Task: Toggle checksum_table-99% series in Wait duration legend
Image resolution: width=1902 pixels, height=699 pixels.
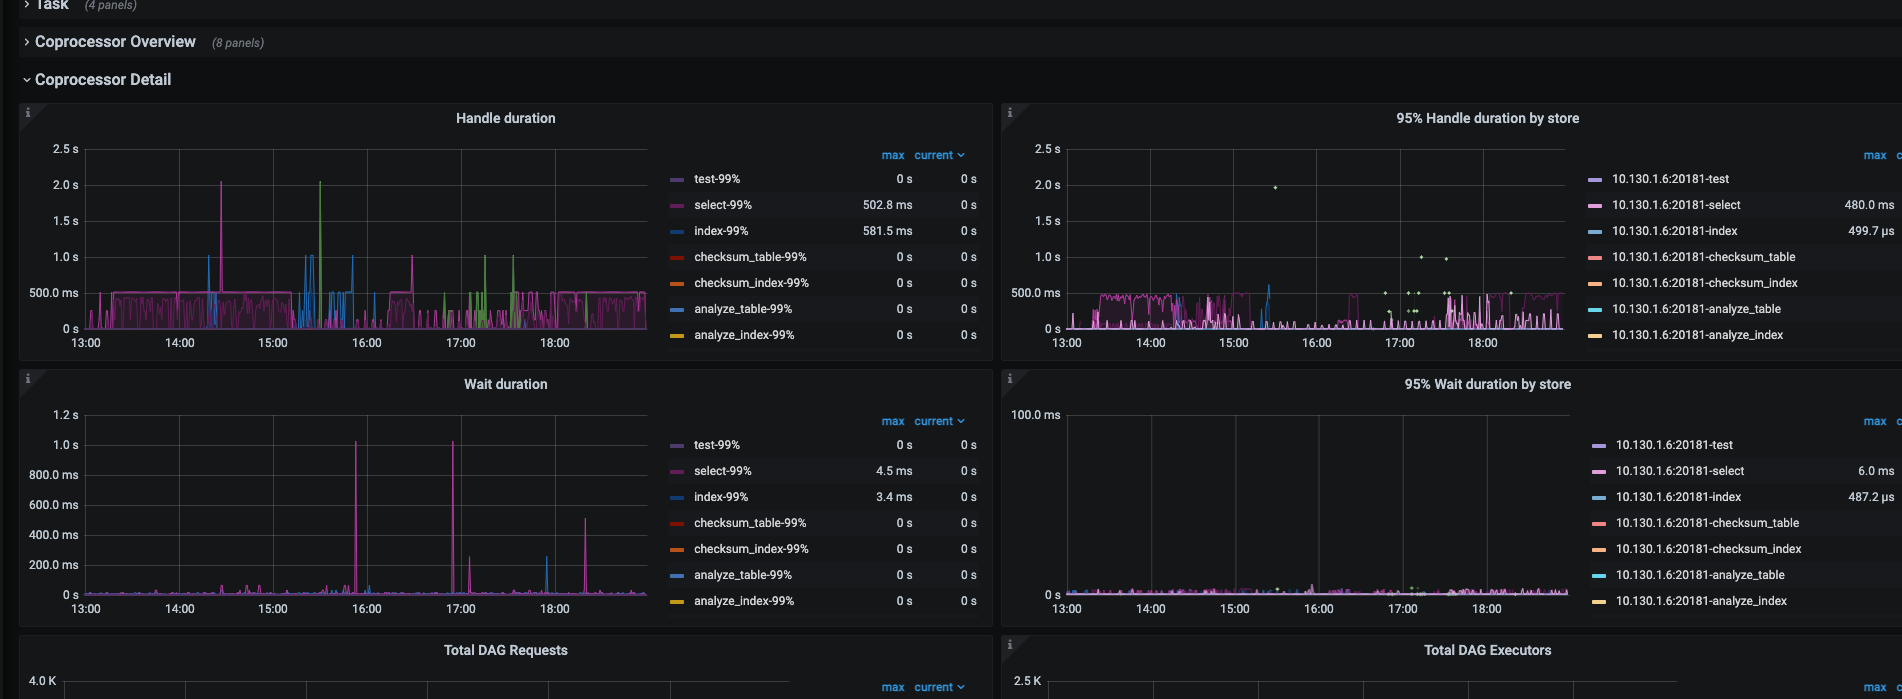Action: (x=749, y=523)
